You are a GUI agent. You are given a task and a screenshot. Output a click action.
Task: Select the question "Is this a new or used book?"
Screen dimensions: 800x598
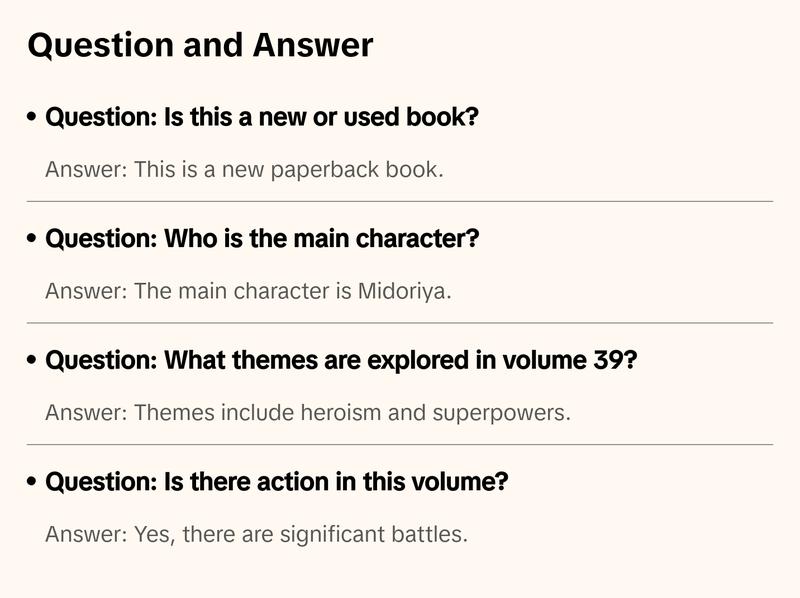pyautogui.click(x=262, y=117)
